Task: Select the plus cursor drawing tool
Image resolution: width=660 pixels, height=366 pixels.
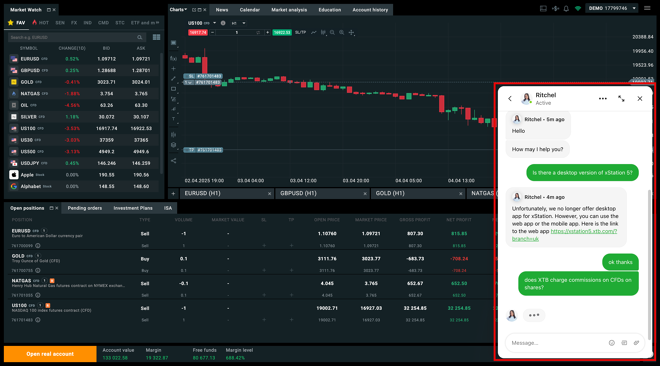Action: (173, 69)
